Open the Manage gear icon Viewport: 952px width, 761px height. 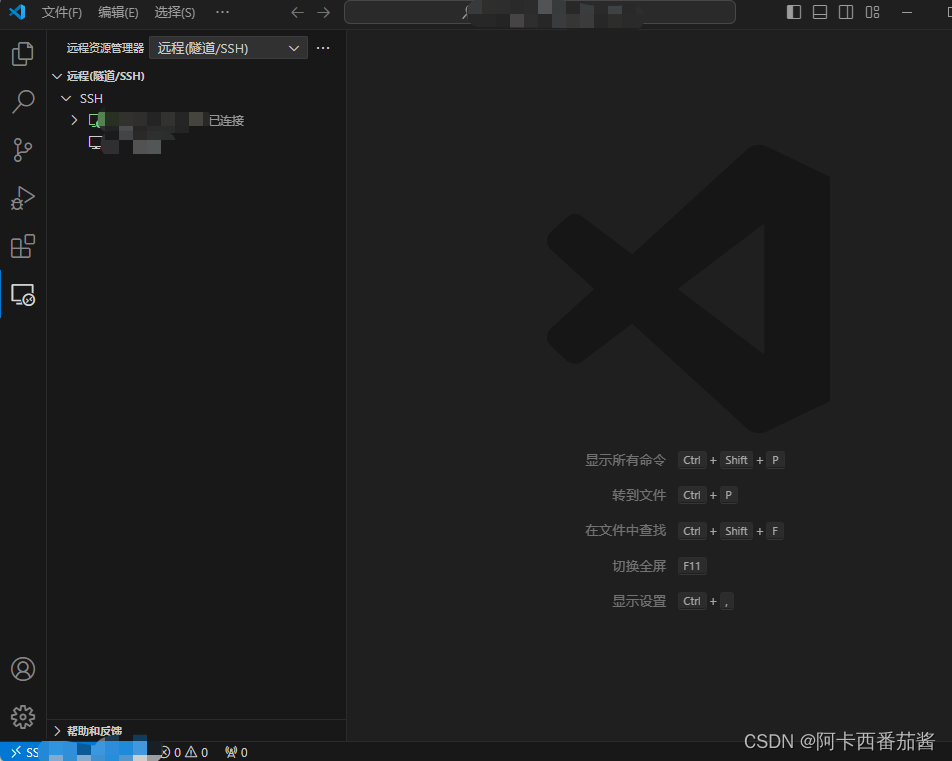(23, 717)
